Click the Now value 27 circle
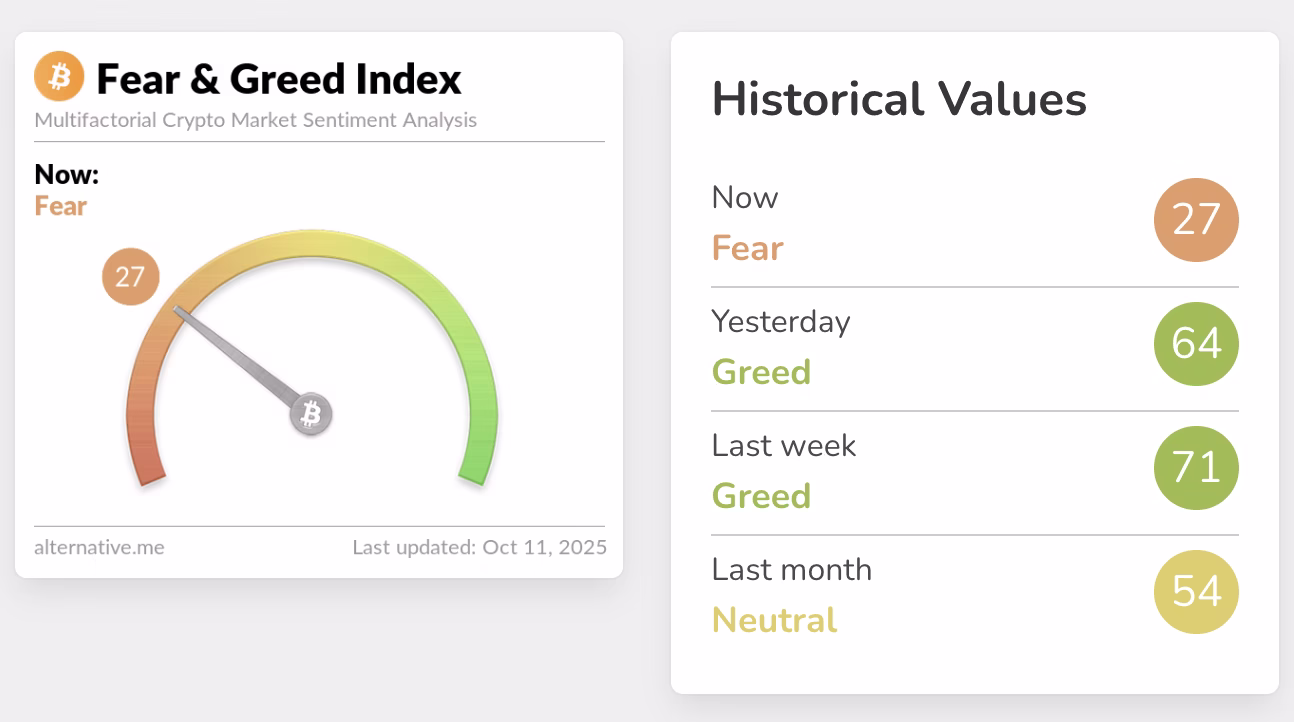This screenshot has height=722, width=1294. (1196, 220)
